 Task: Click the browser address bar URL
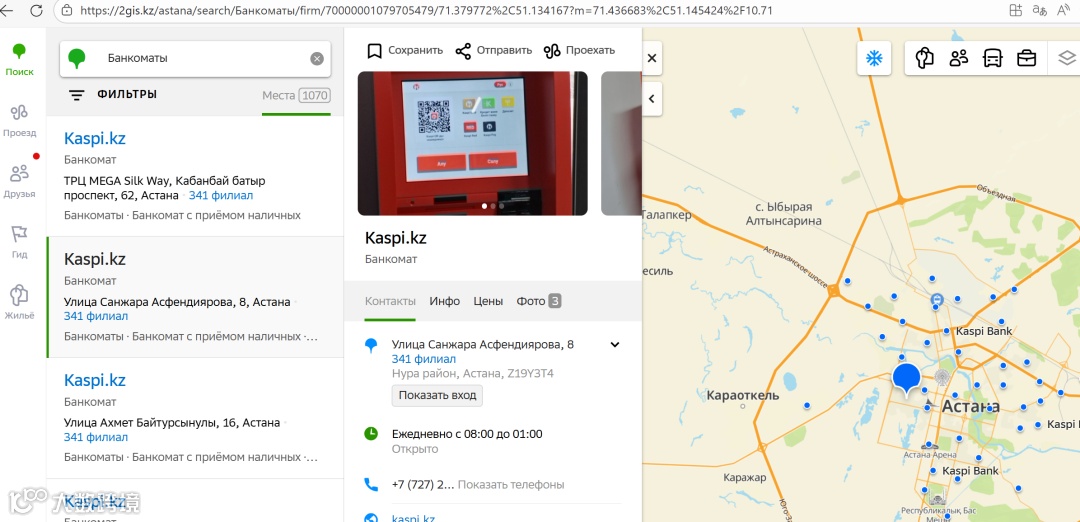point(426,10)
